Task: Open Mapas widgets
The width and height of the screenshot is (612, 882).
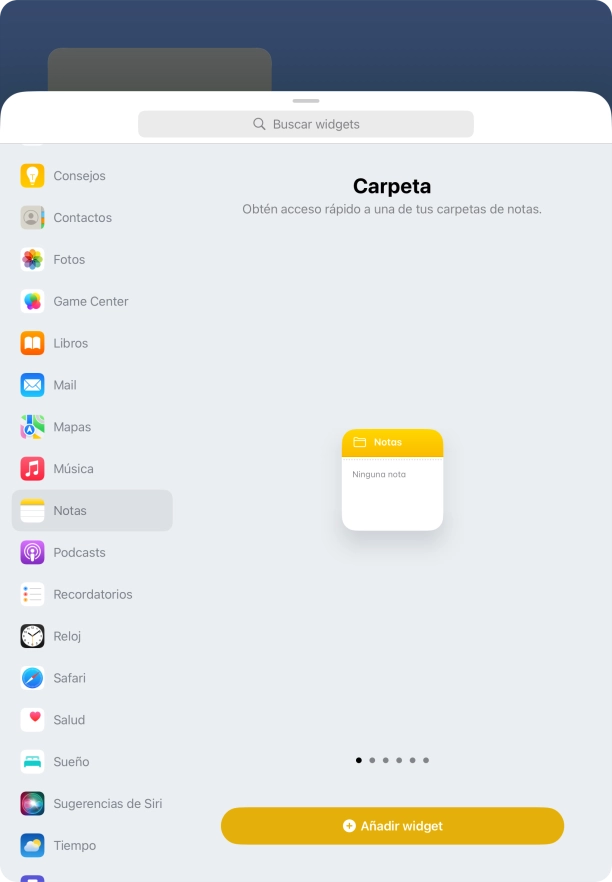Action: [x=92, y=427]
